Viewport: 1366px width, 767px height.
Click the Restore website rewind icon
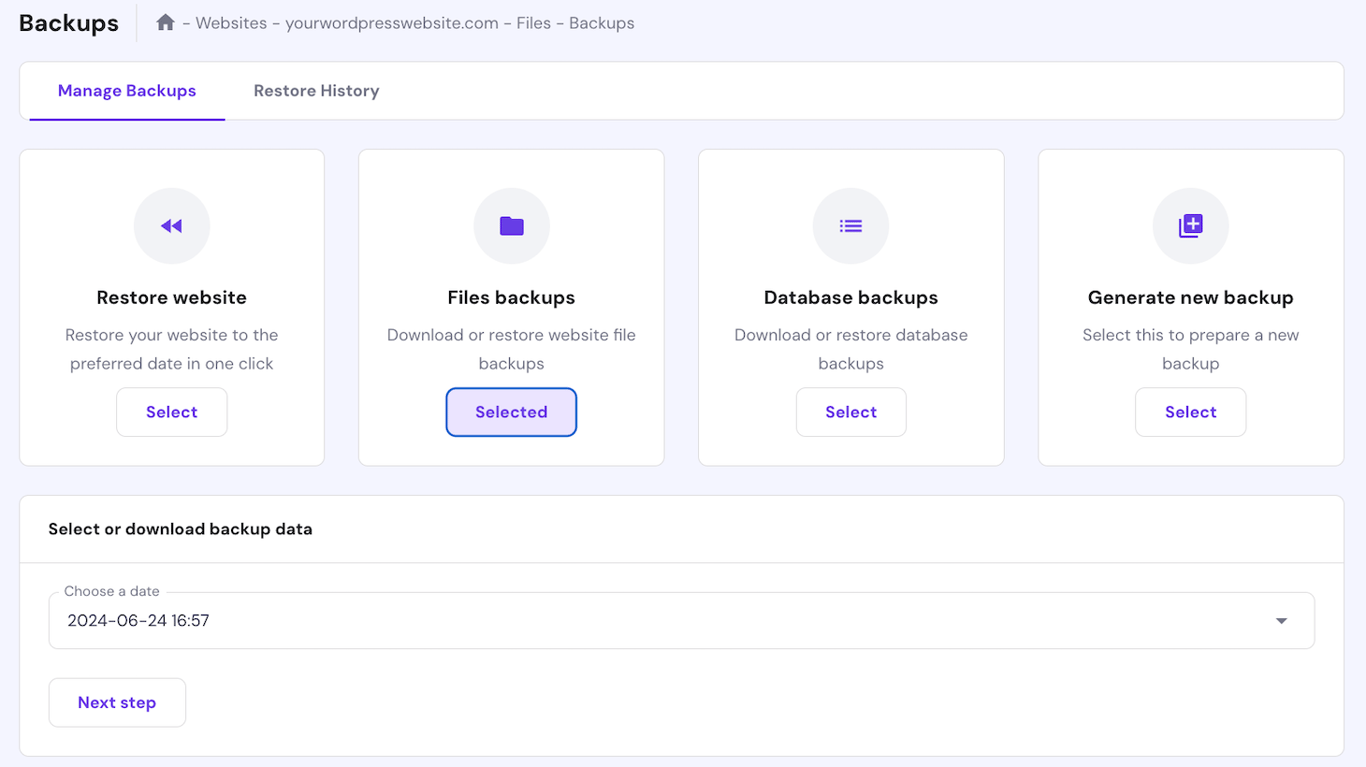[x=171, y=226]
